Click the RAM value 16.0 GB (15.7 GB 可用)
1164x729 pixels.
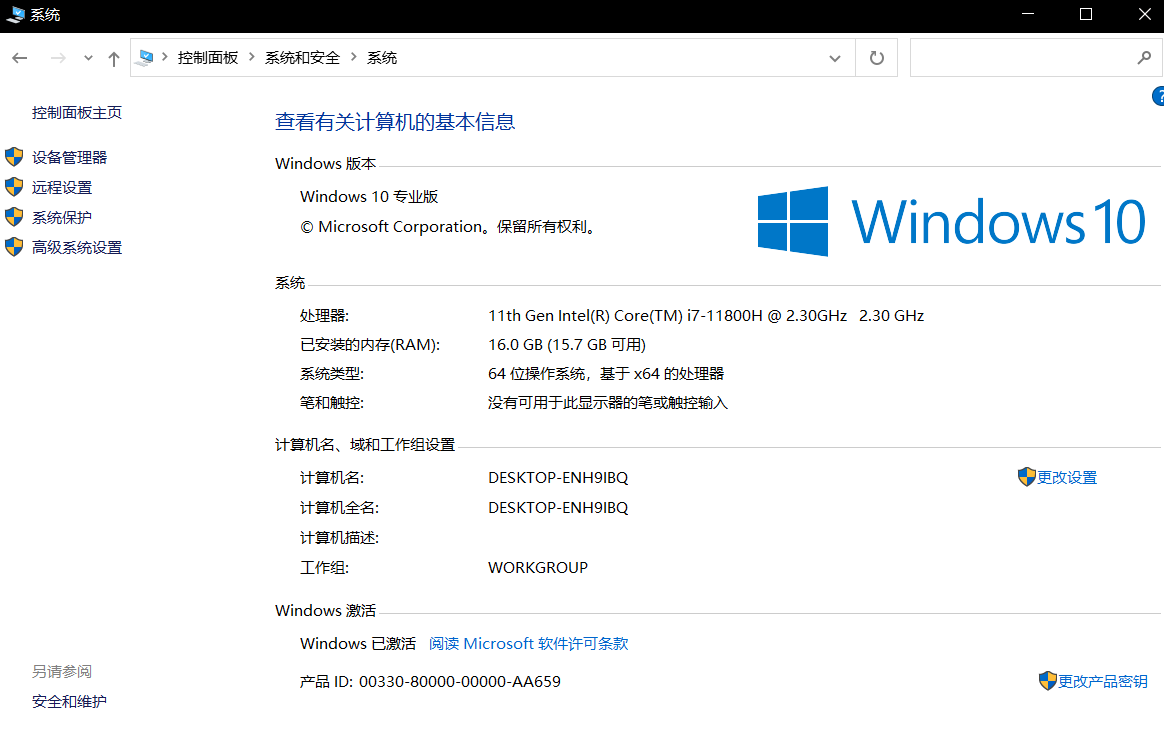567,344
